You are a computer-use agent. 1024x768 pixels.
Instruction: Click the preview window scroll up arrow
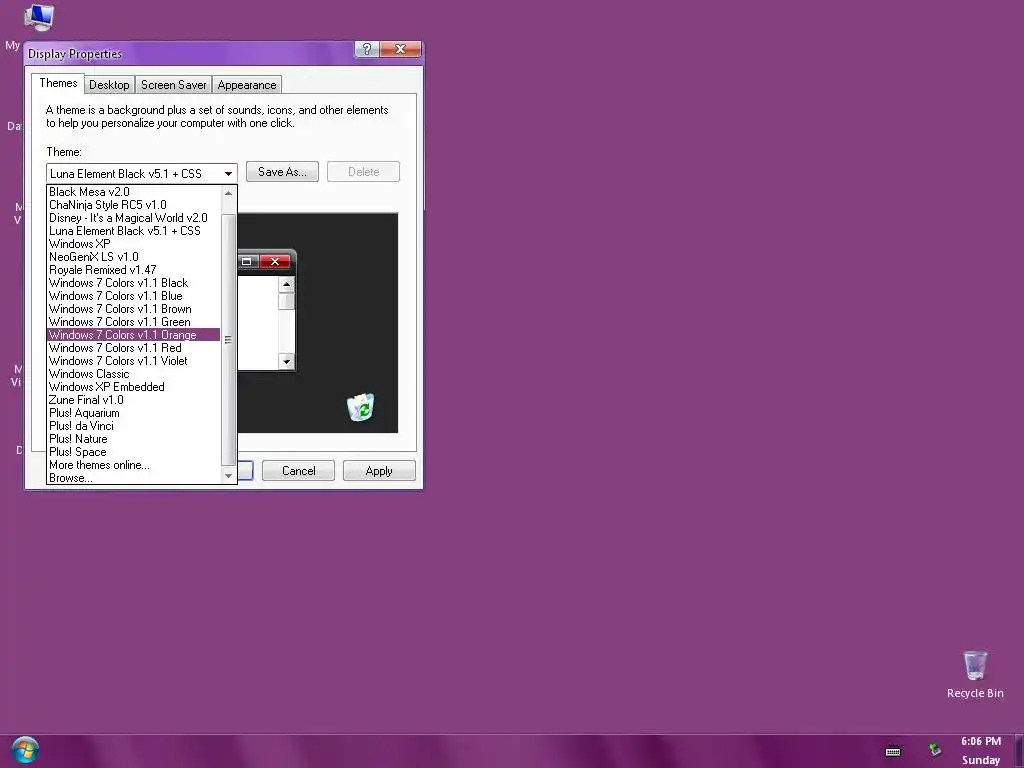tap(287, 285)
